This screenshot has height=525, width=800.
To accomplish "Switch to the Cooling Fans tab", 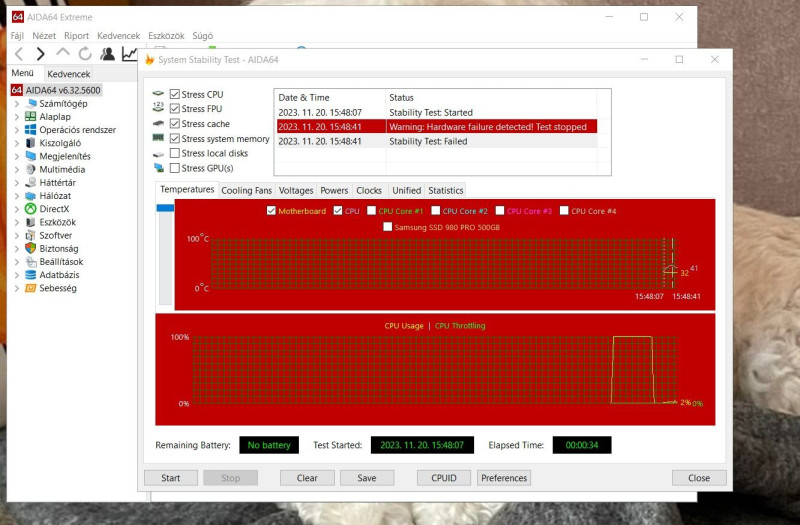I will pyautogui.click(x=246, y=190).
